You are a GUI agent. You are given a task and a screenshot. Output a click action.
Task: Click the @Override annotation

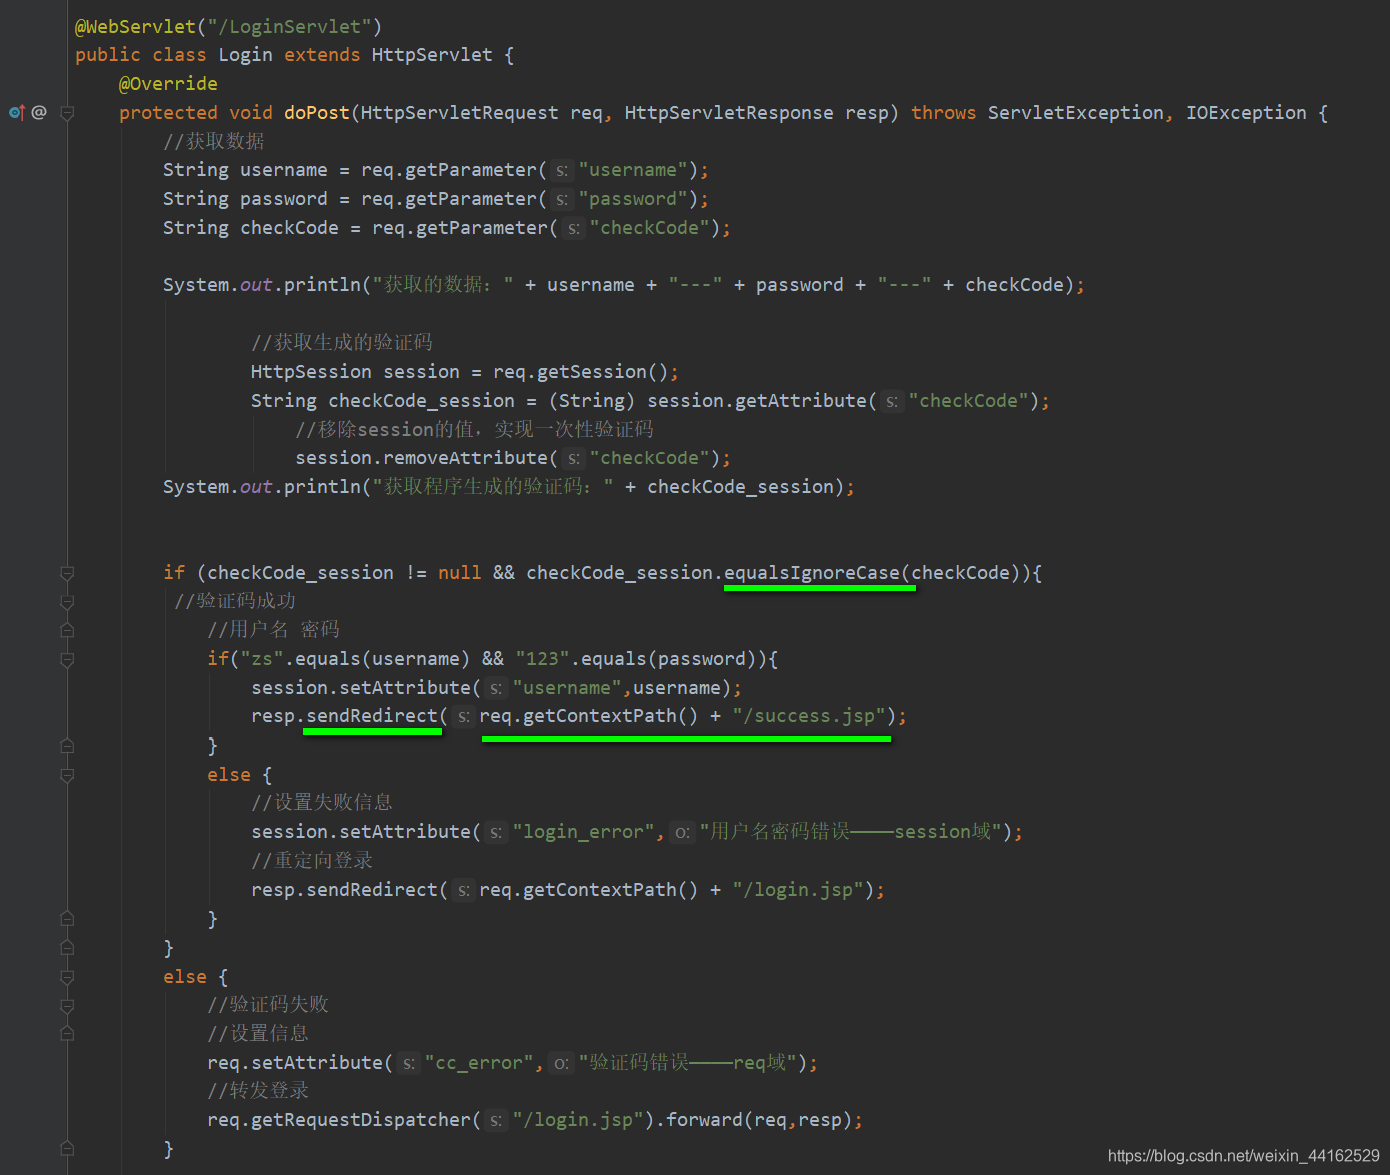(168, 84)
